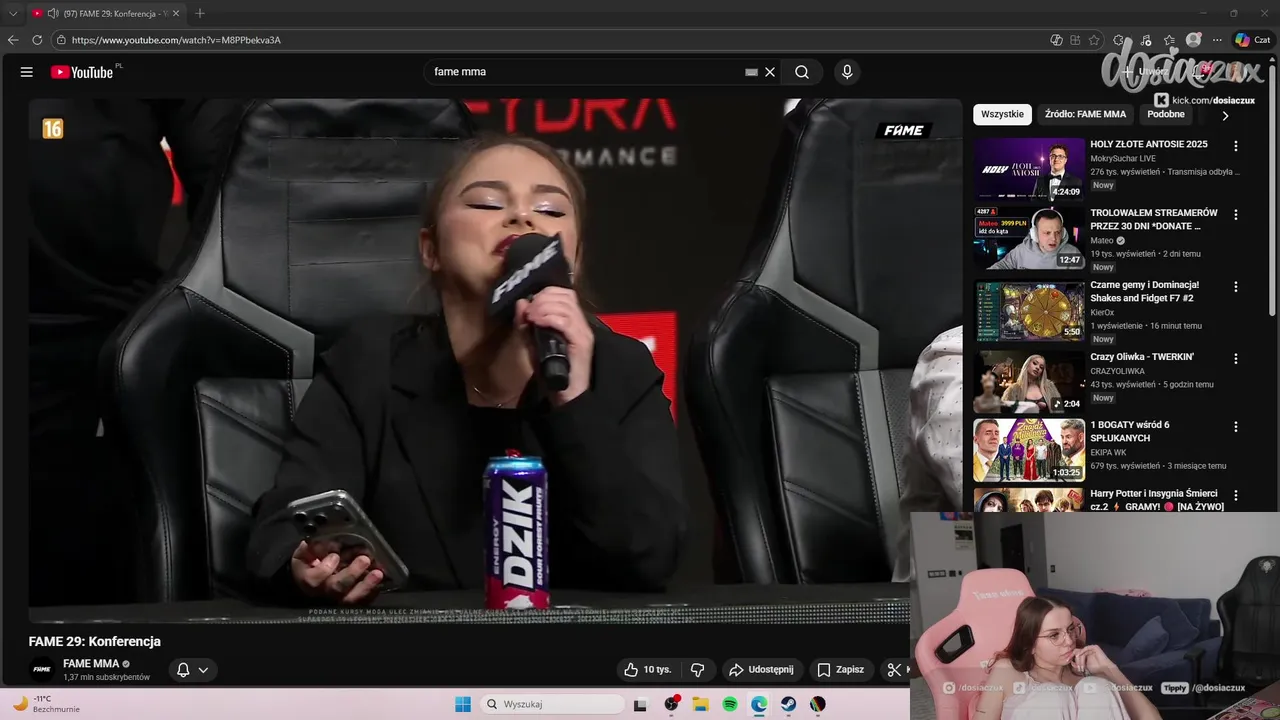Open options for 1 BOGATY video

[x=1235, y=427]
